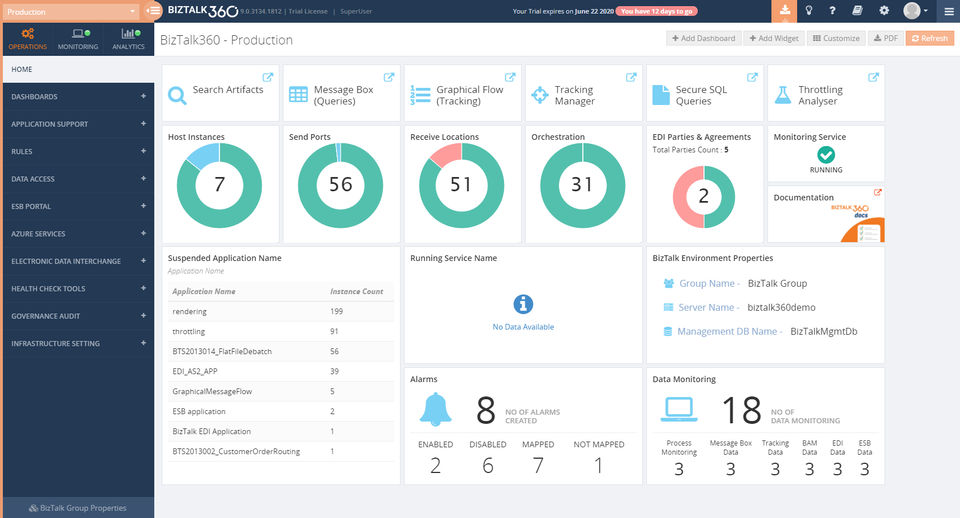Click the download icon in top bar
The width and height of the screenshot is (960, 518).
(x=785, y=11)
